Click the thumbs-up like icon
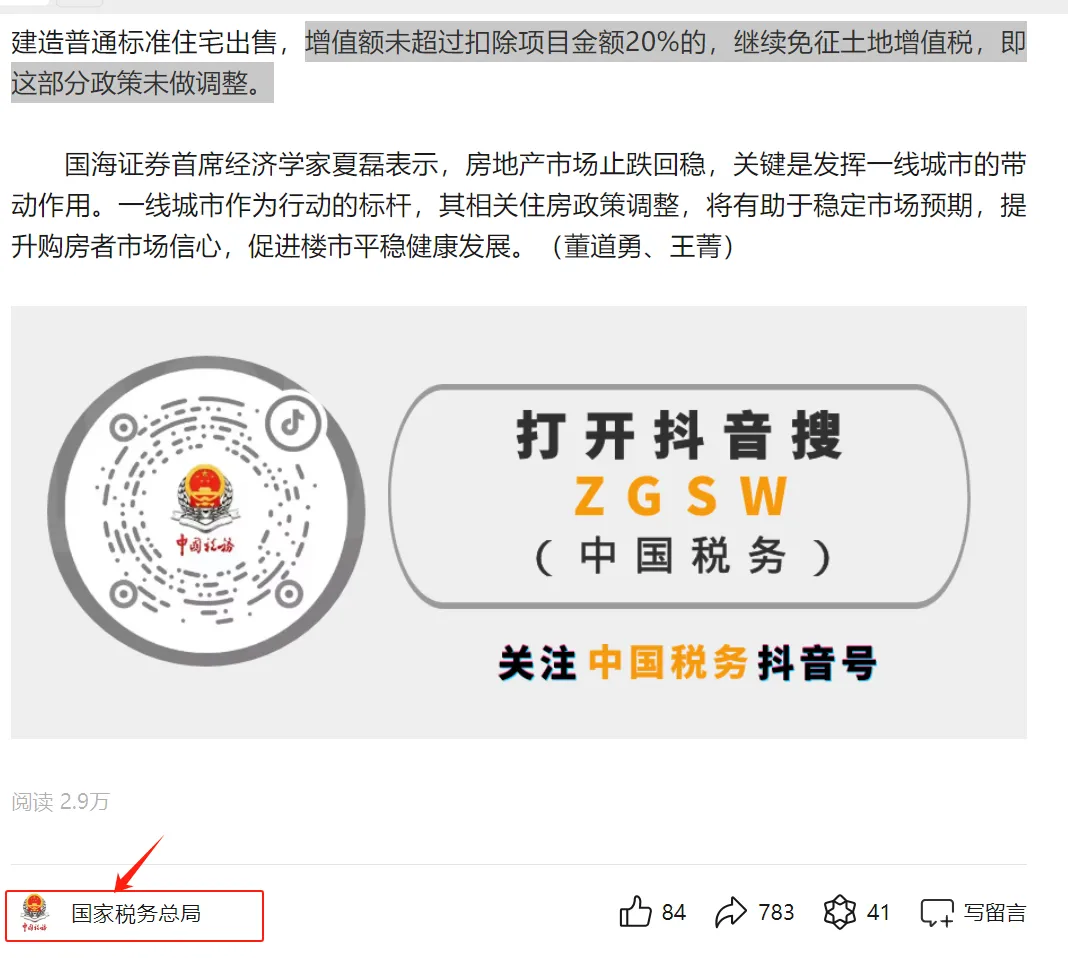This screenshot has width=1068, height=958. pyautogui.click(x=635, y=912)
